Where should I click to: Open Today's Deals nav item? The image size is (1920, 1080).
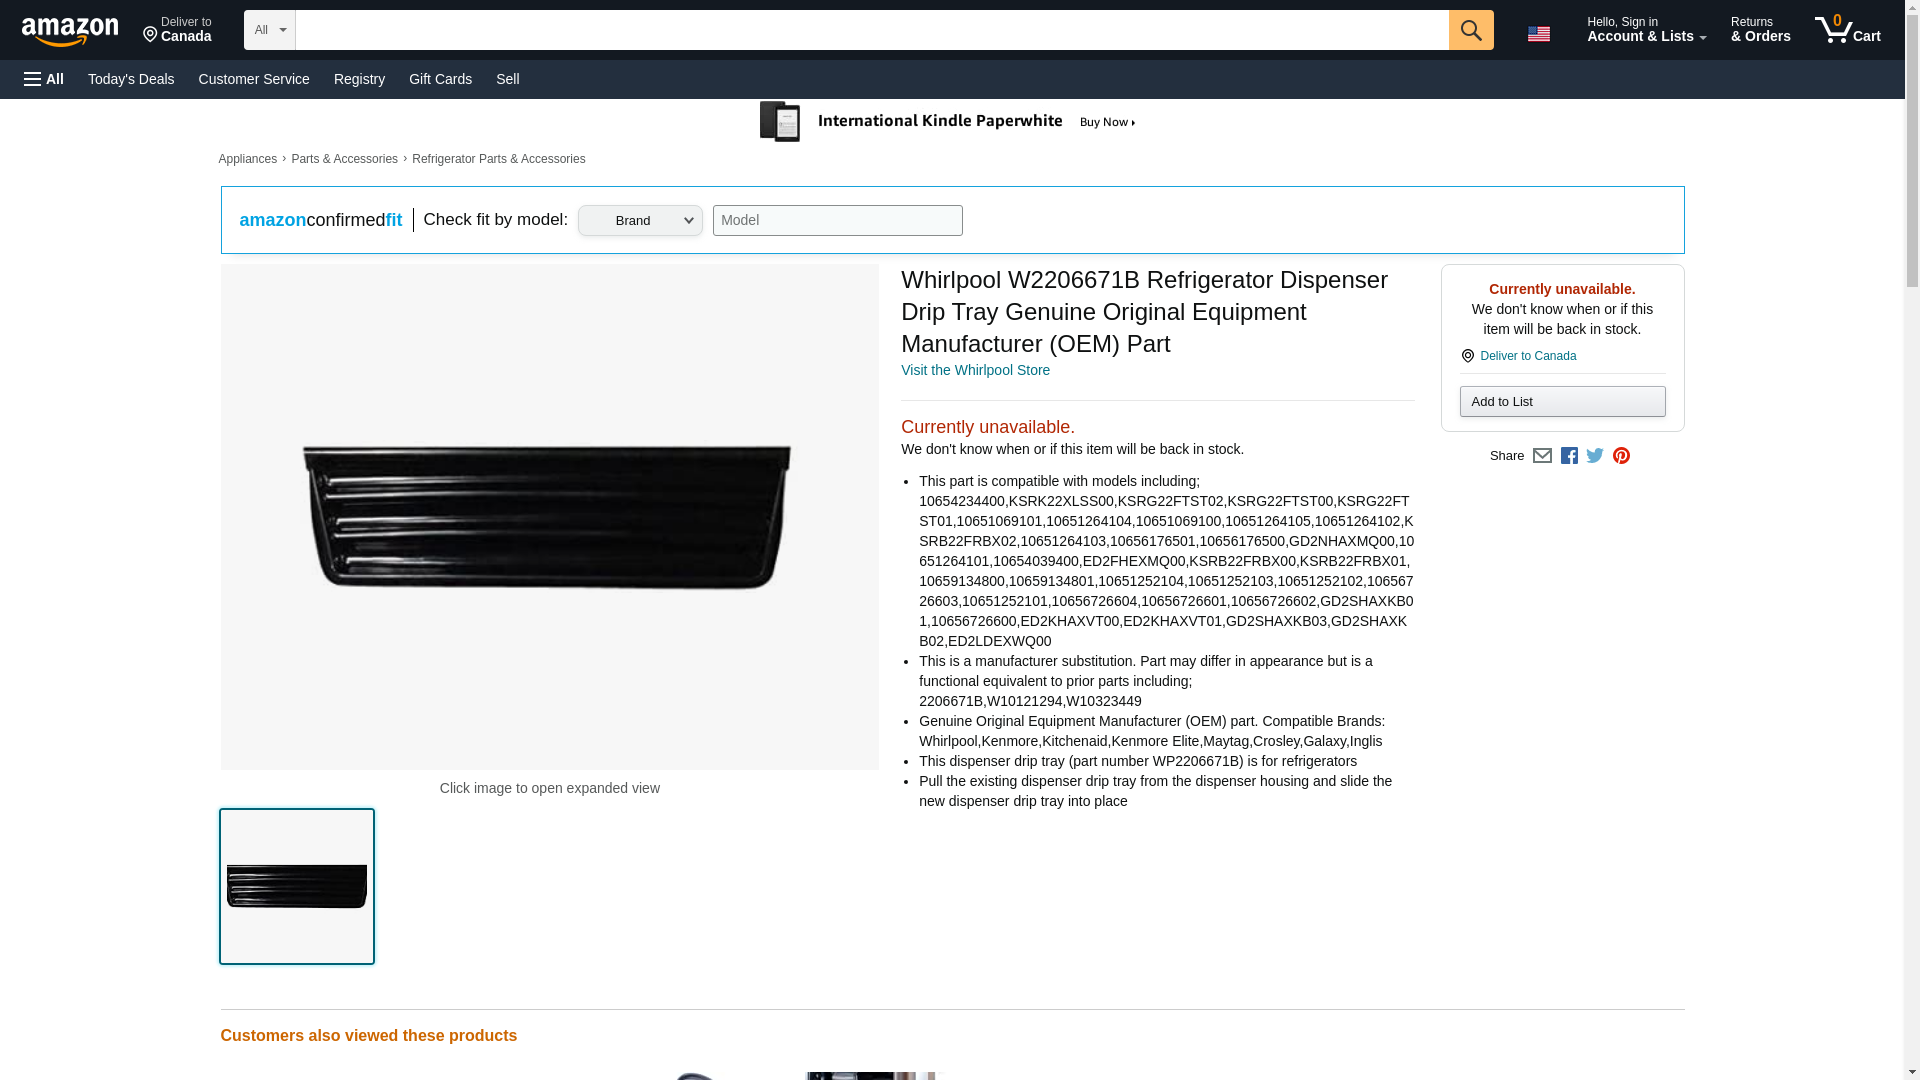[x=131, y=79]
